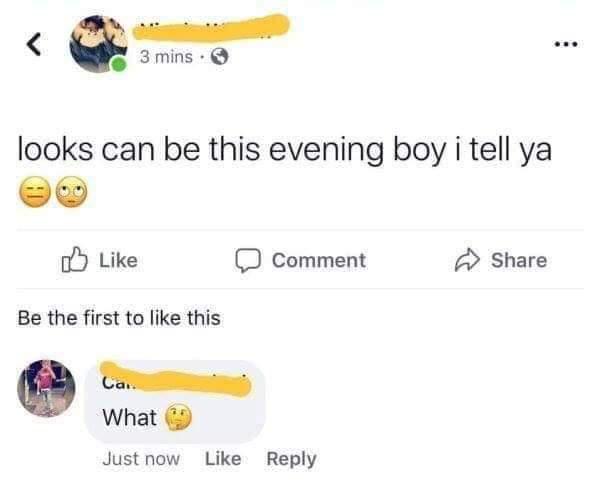This screenshot has height=484, width=600.
Task: Click the "Just now" comment timestamp
Action: pyautogui.click(x=141, y=459)
